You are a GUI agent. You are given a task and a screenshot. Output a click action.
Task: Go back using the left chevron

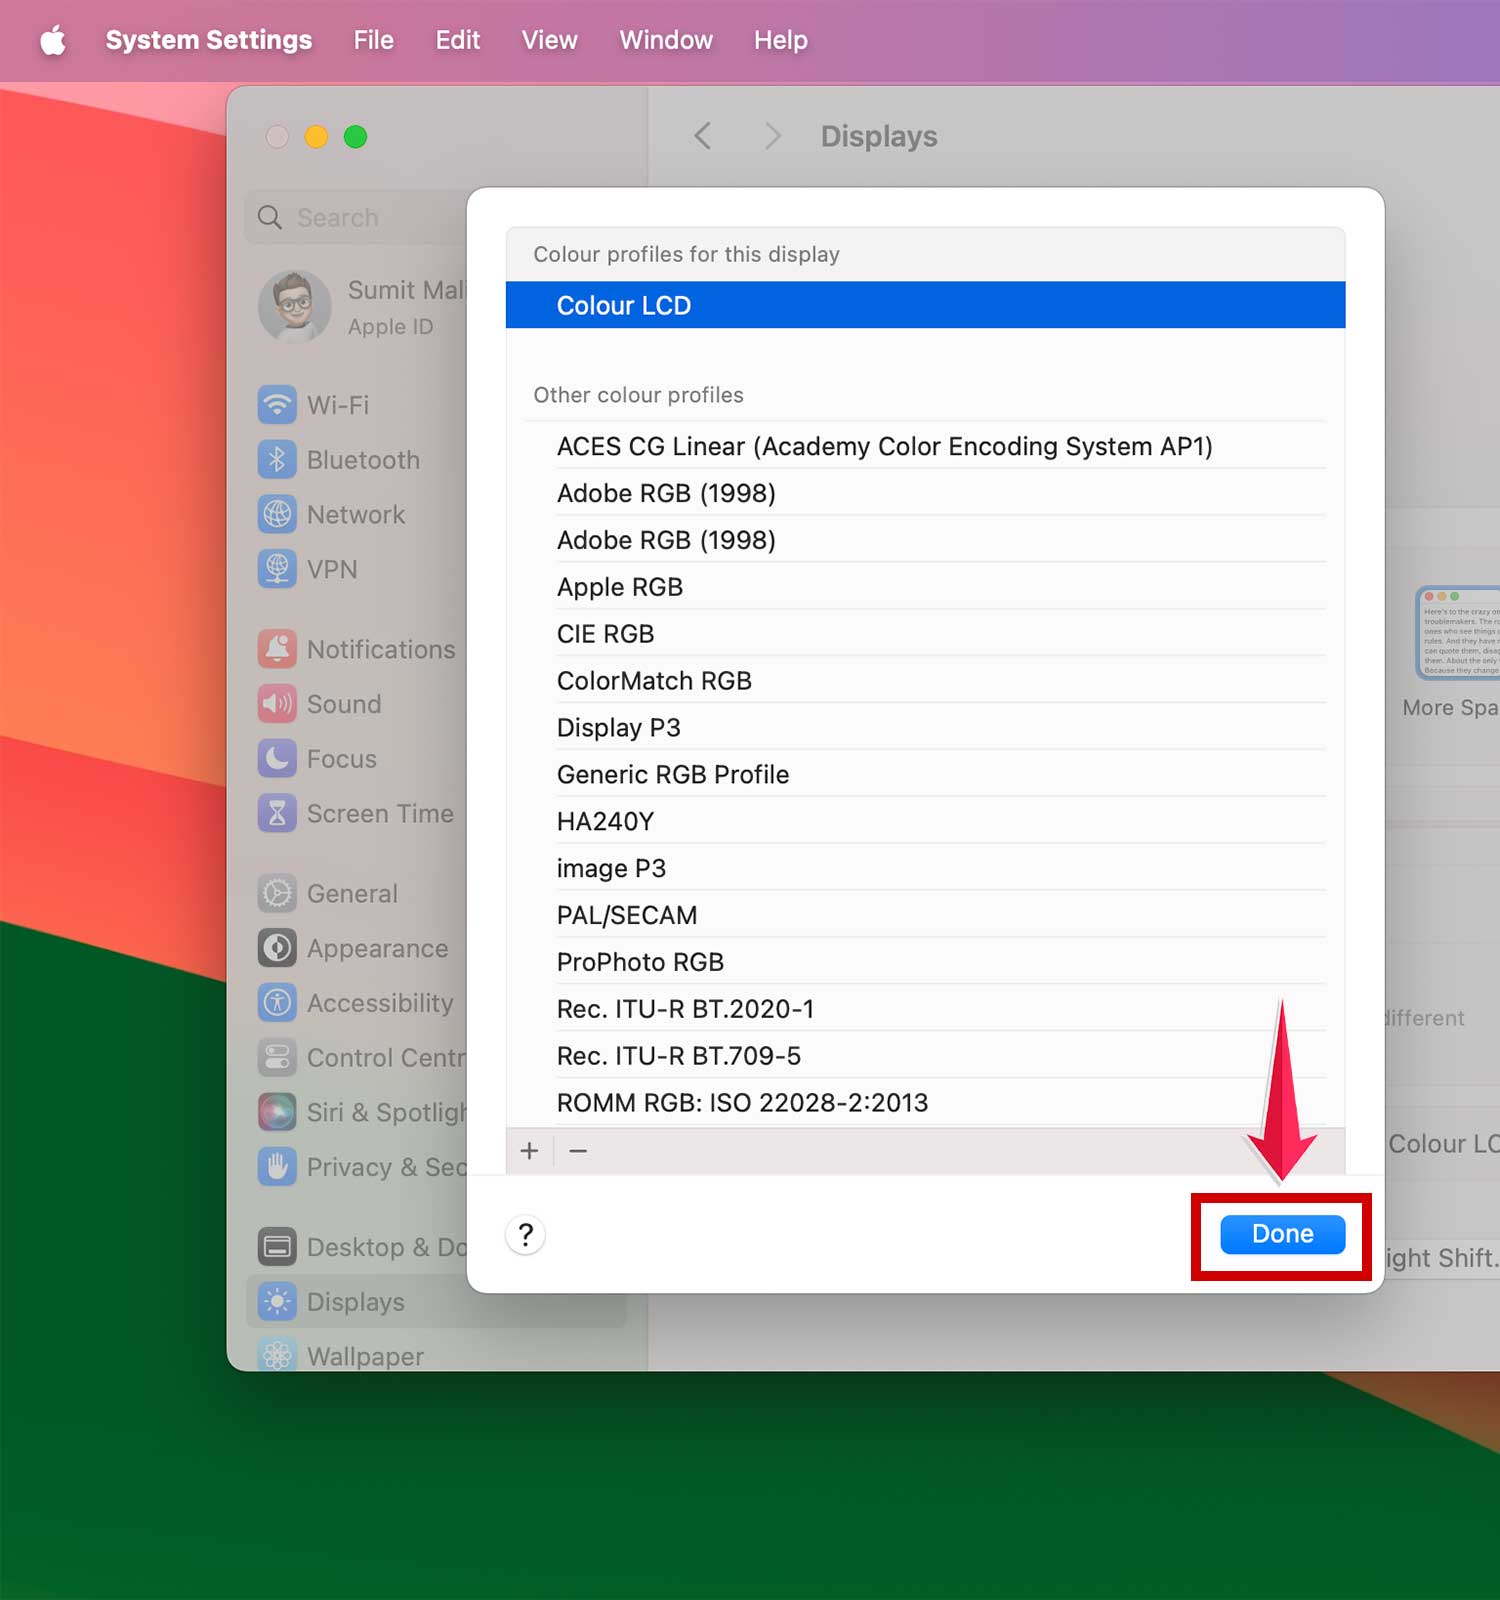pos(703,136)
